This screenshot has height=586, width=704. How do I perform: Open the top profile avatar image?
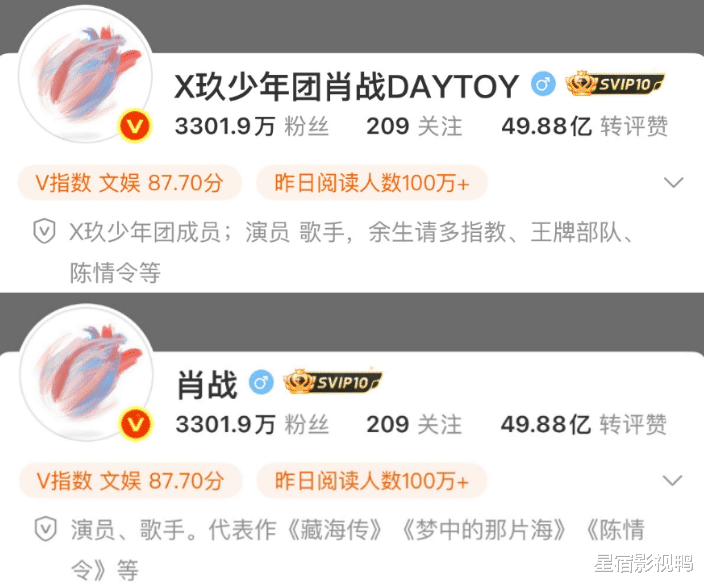(x=85, y=74)
